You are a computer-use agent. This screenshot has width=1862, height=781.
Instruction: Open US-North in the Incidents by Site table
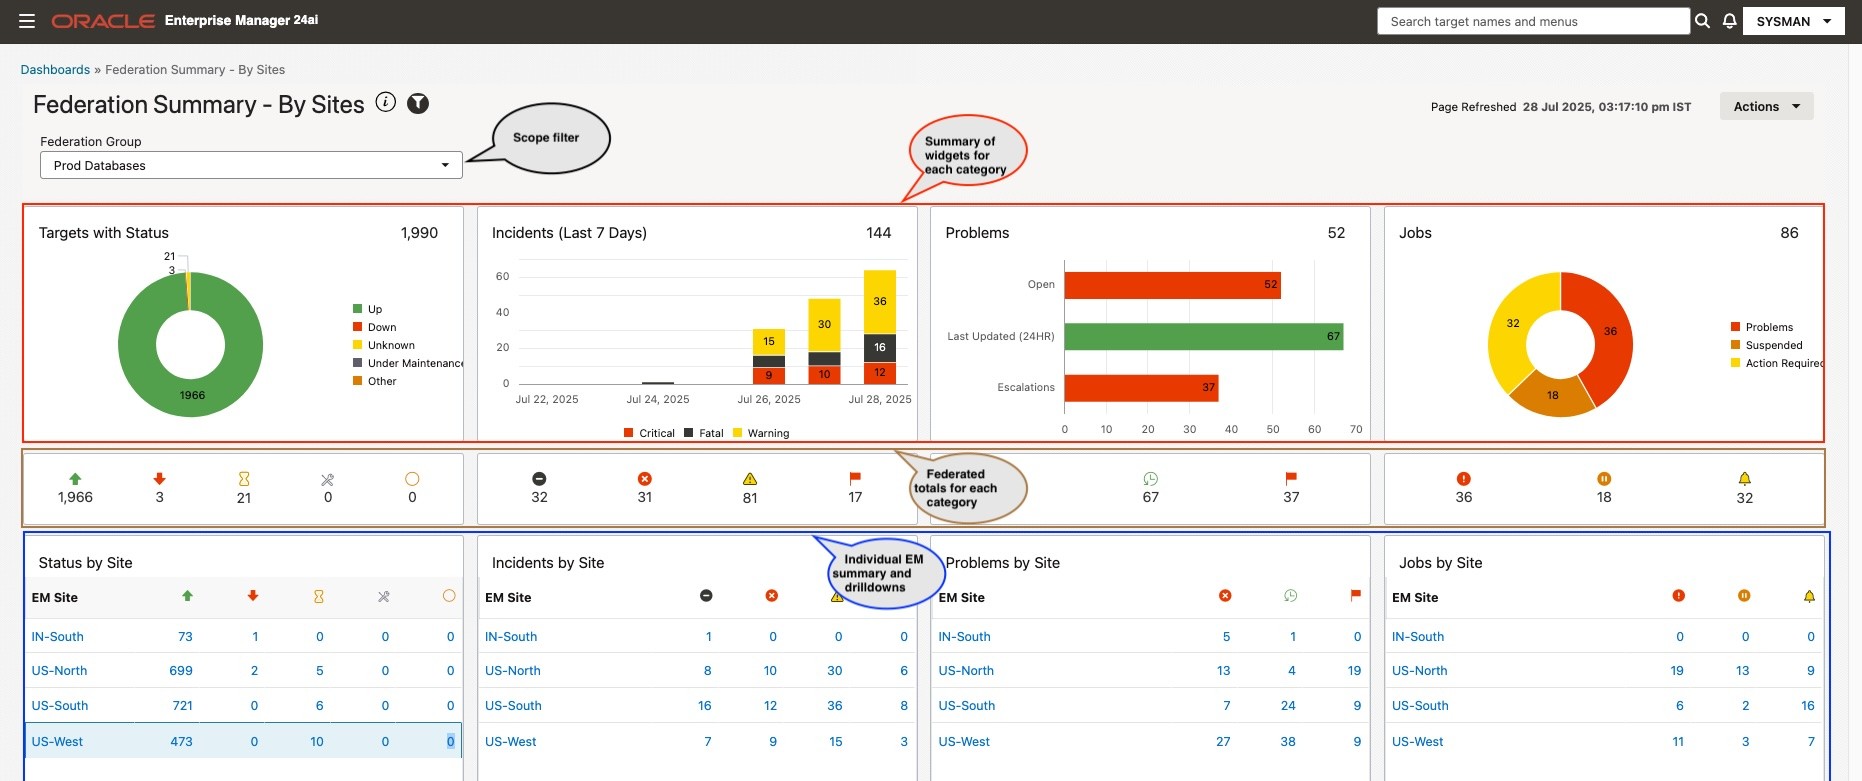(x=513, y=671)
